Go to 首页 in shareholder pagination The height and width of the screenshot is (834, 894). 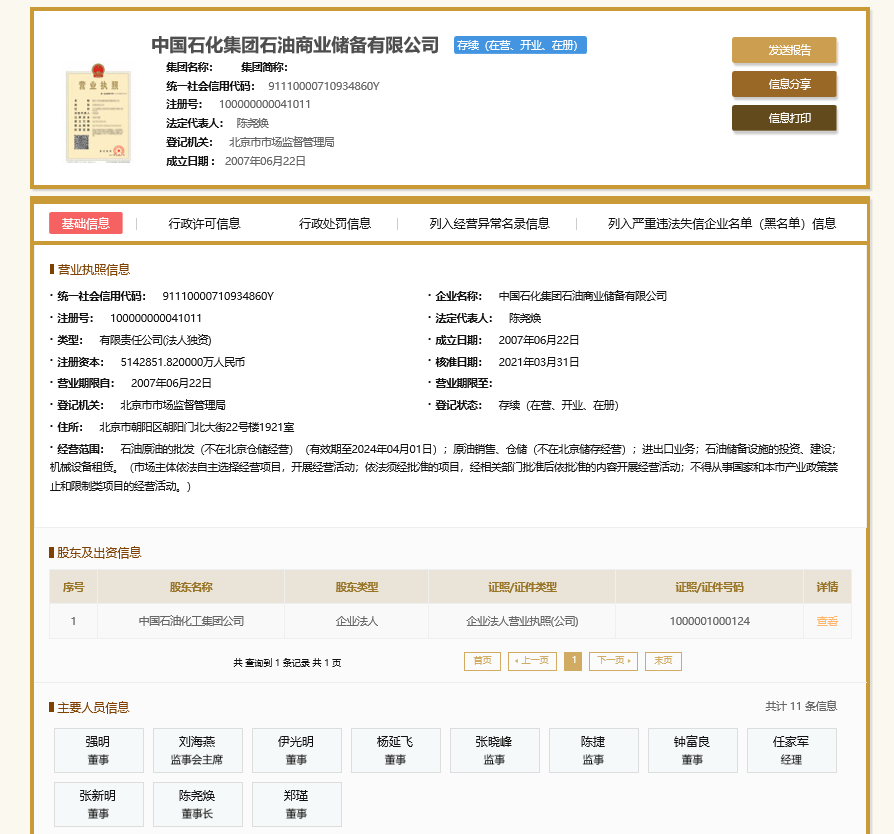(482, 661)
